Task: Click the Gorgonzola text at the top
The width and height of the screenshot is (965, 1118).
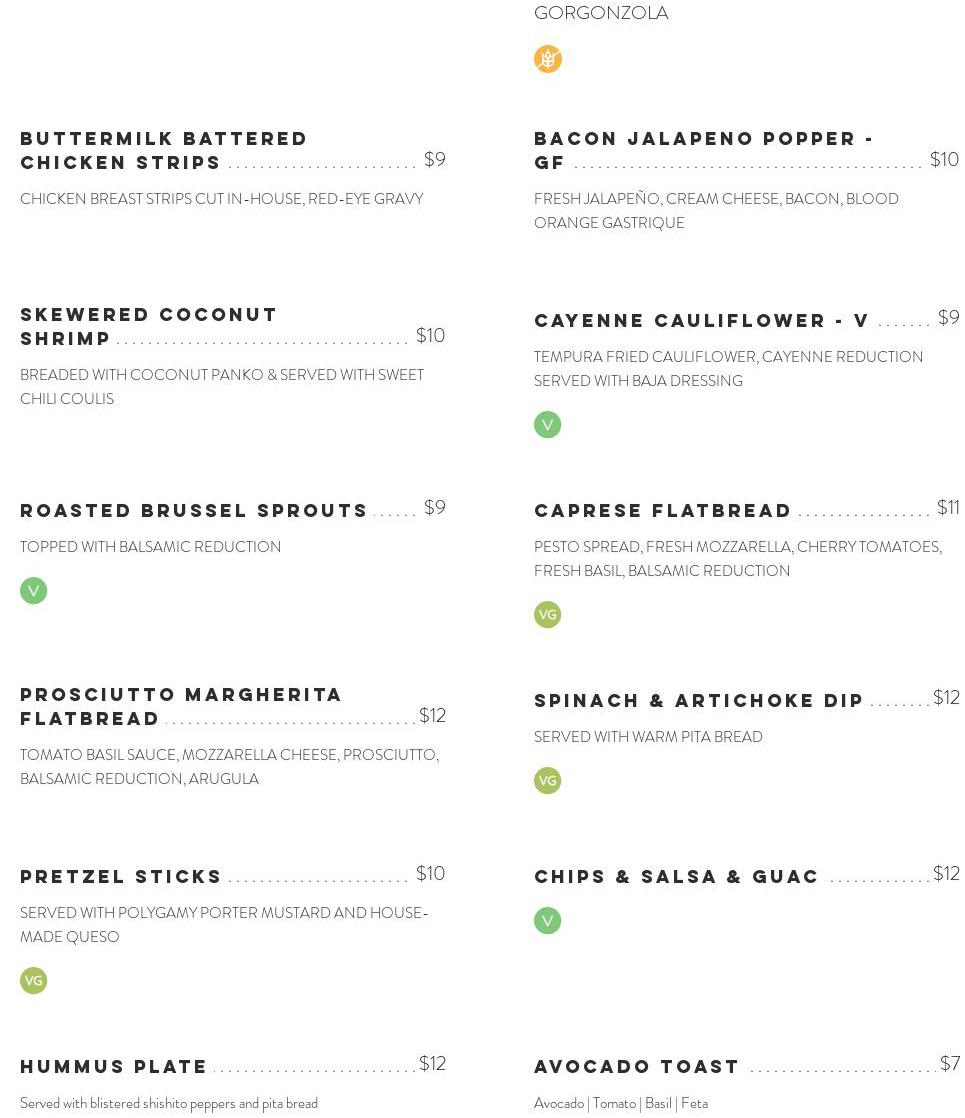Action: click(601, 13)
